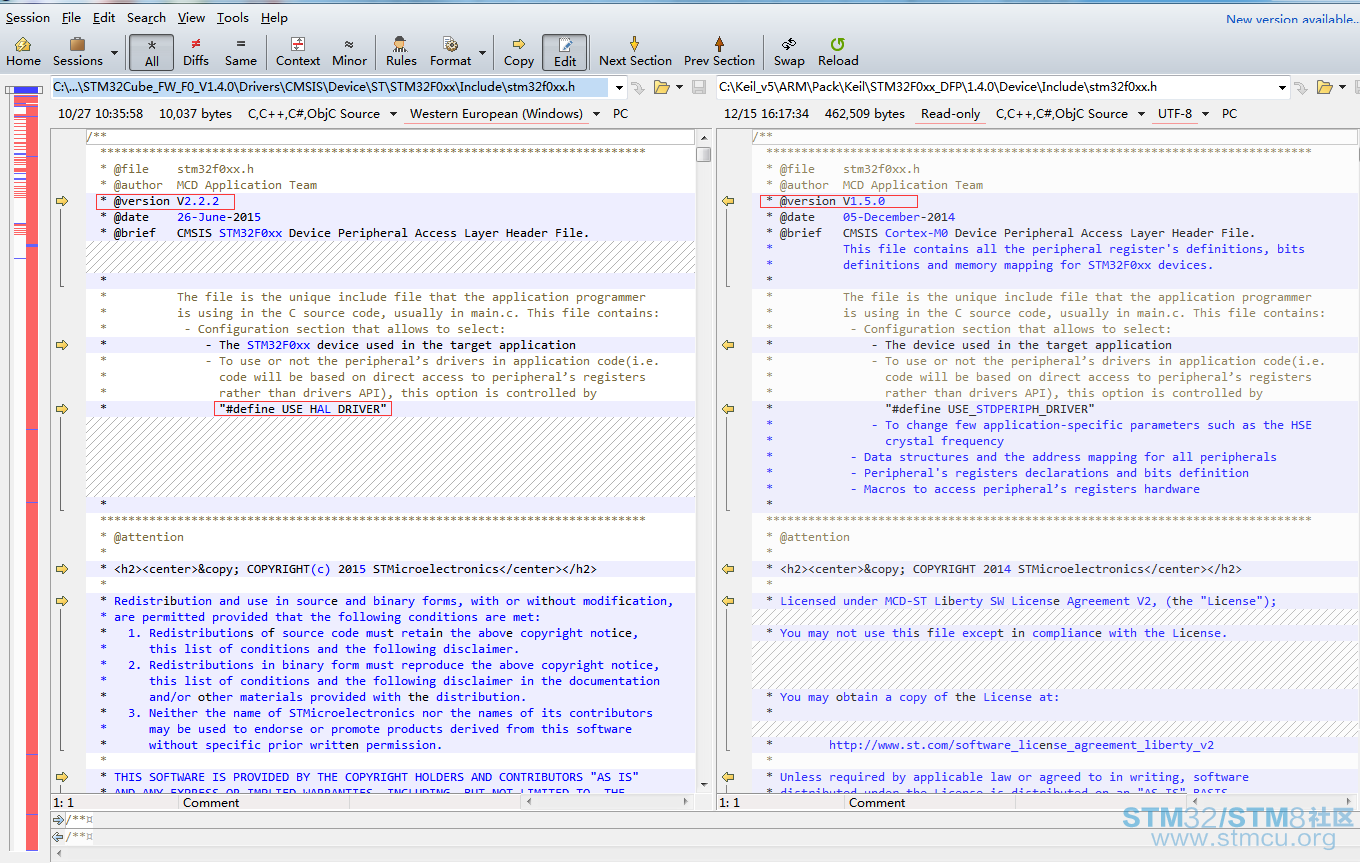Click yellow arrow beside COPYRIGHT(c) 2015 line

(x=62, y=569)
